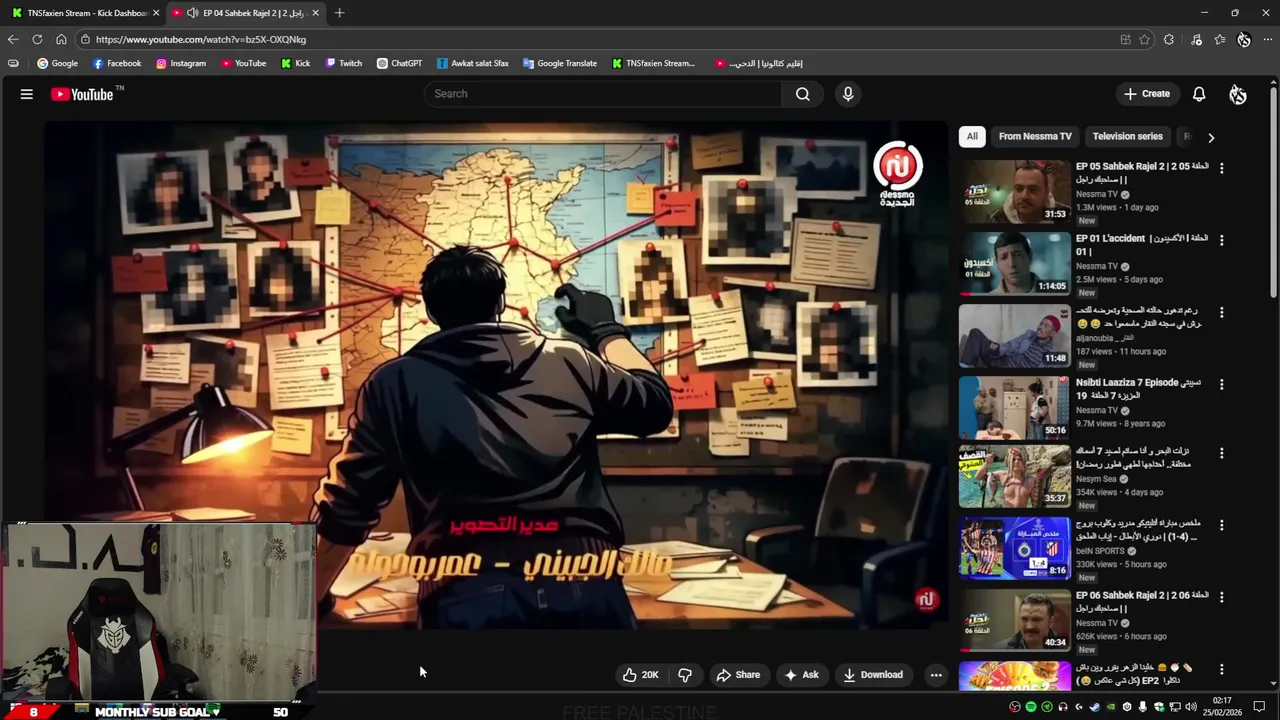Reload the page
The height and width of the screenshot is (720, 1280).
tap(37, 39)
